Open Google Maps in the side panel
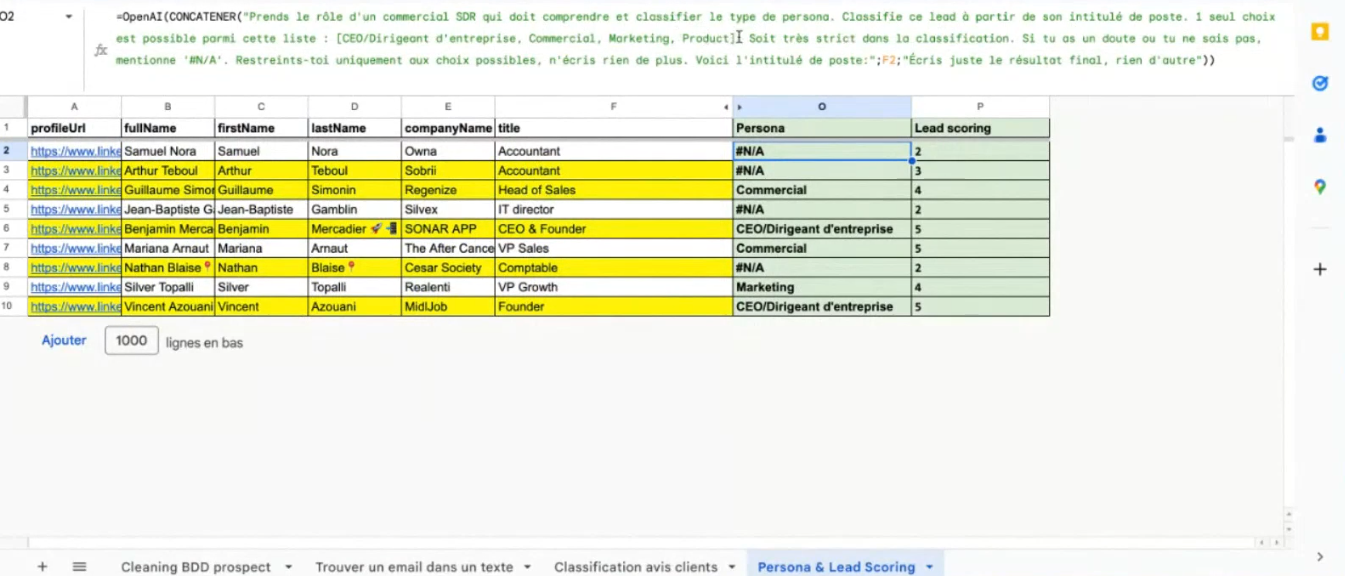This screenshot has width=1345, height=576. pos(1320,187)
